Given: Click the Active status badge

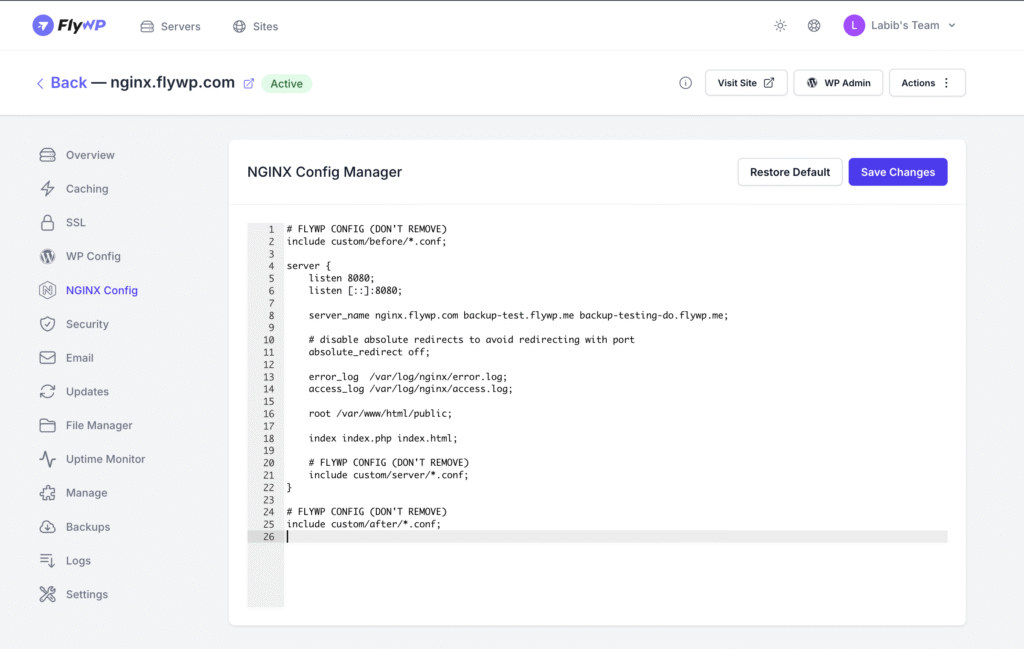Looking at the screenshot, I should click(287, 84).
